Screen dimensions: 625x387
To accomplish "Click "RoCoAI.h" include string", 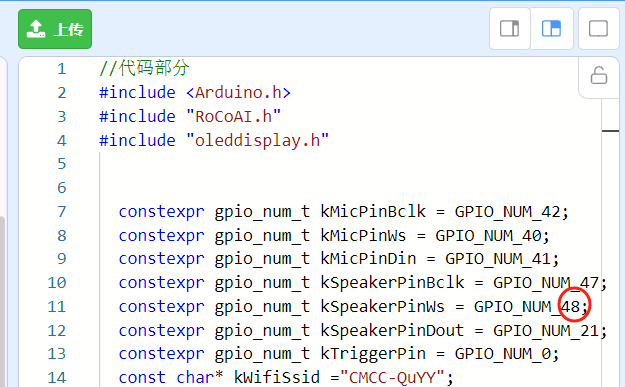I will tap(234, 116).
